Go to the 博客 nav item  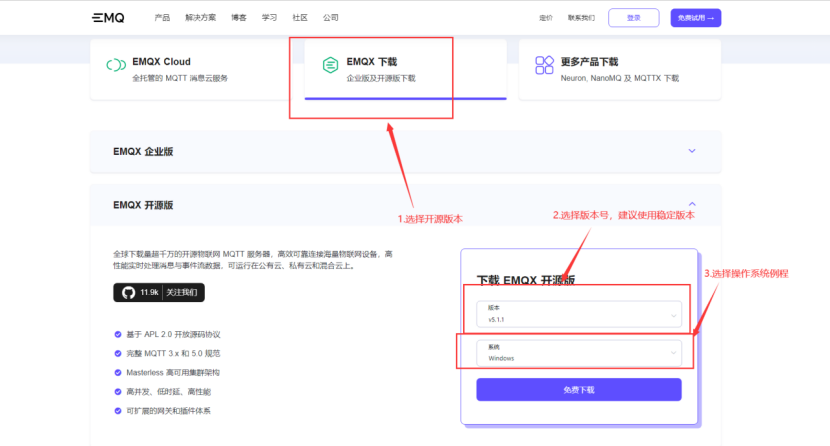click(x=239, y=17)
